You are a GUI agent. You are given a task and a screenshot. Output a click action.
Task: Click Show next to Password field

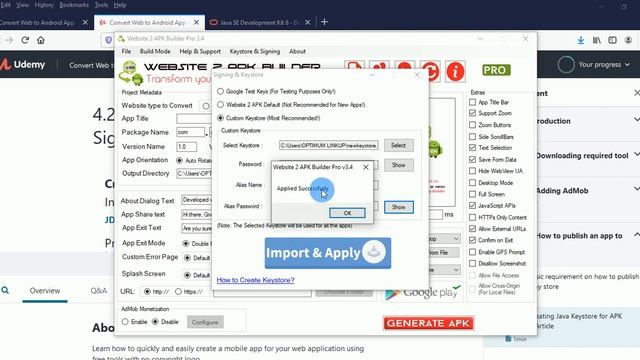(398, 165)
